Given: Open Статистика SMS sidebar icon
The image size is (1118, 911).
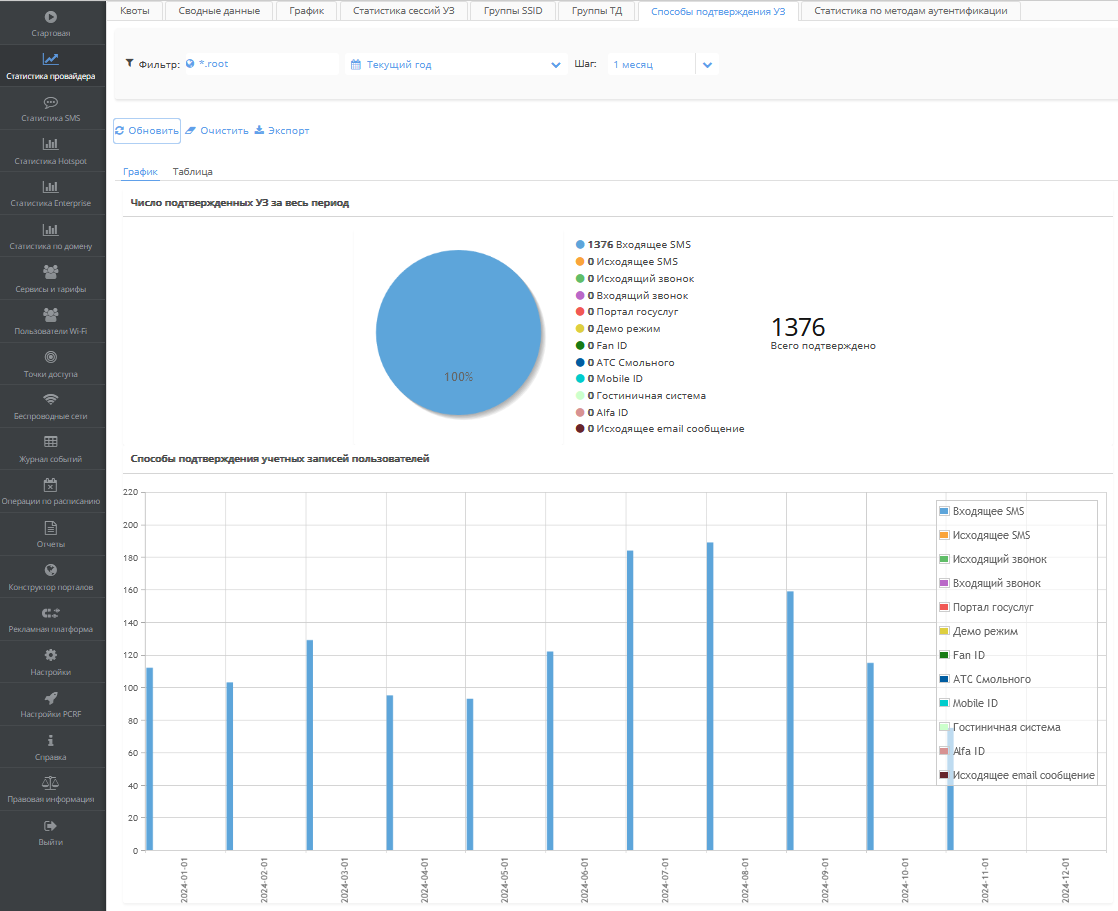Looking at the screenshot, I should point(51,102).
